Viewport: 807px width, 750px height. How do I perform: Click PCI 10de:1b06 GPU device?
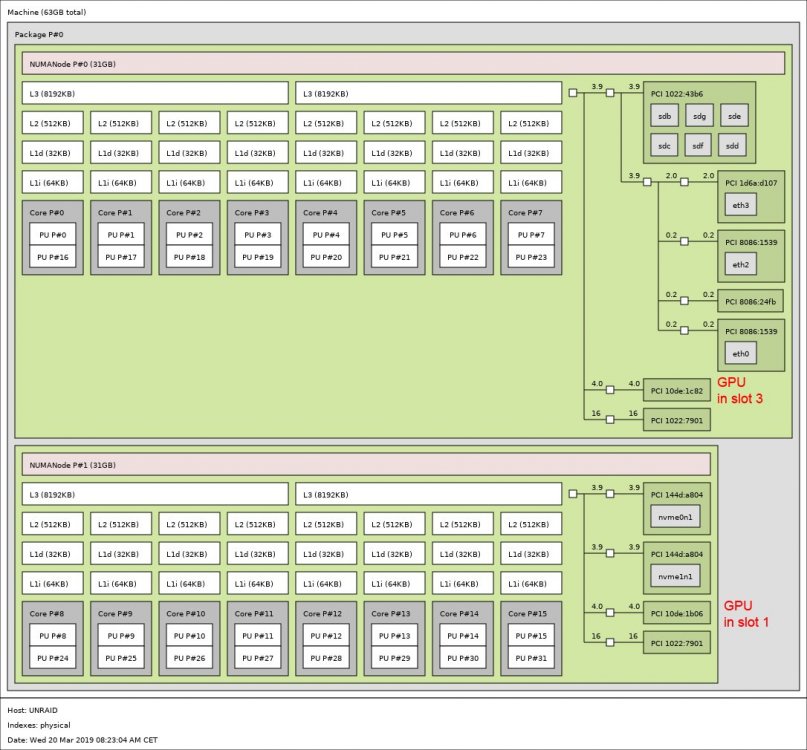coord(676,614)
